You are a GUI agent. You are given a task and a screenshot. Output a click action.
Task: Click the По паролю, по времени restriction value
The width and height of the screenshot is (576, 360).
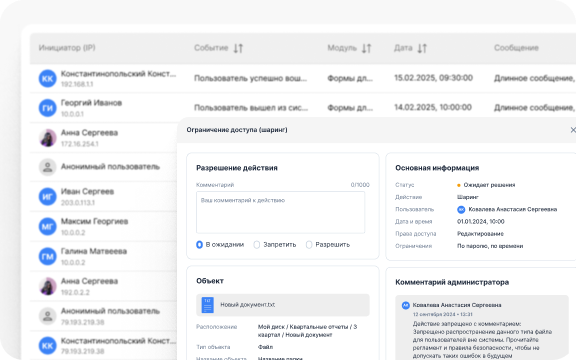tap(490, 246)
